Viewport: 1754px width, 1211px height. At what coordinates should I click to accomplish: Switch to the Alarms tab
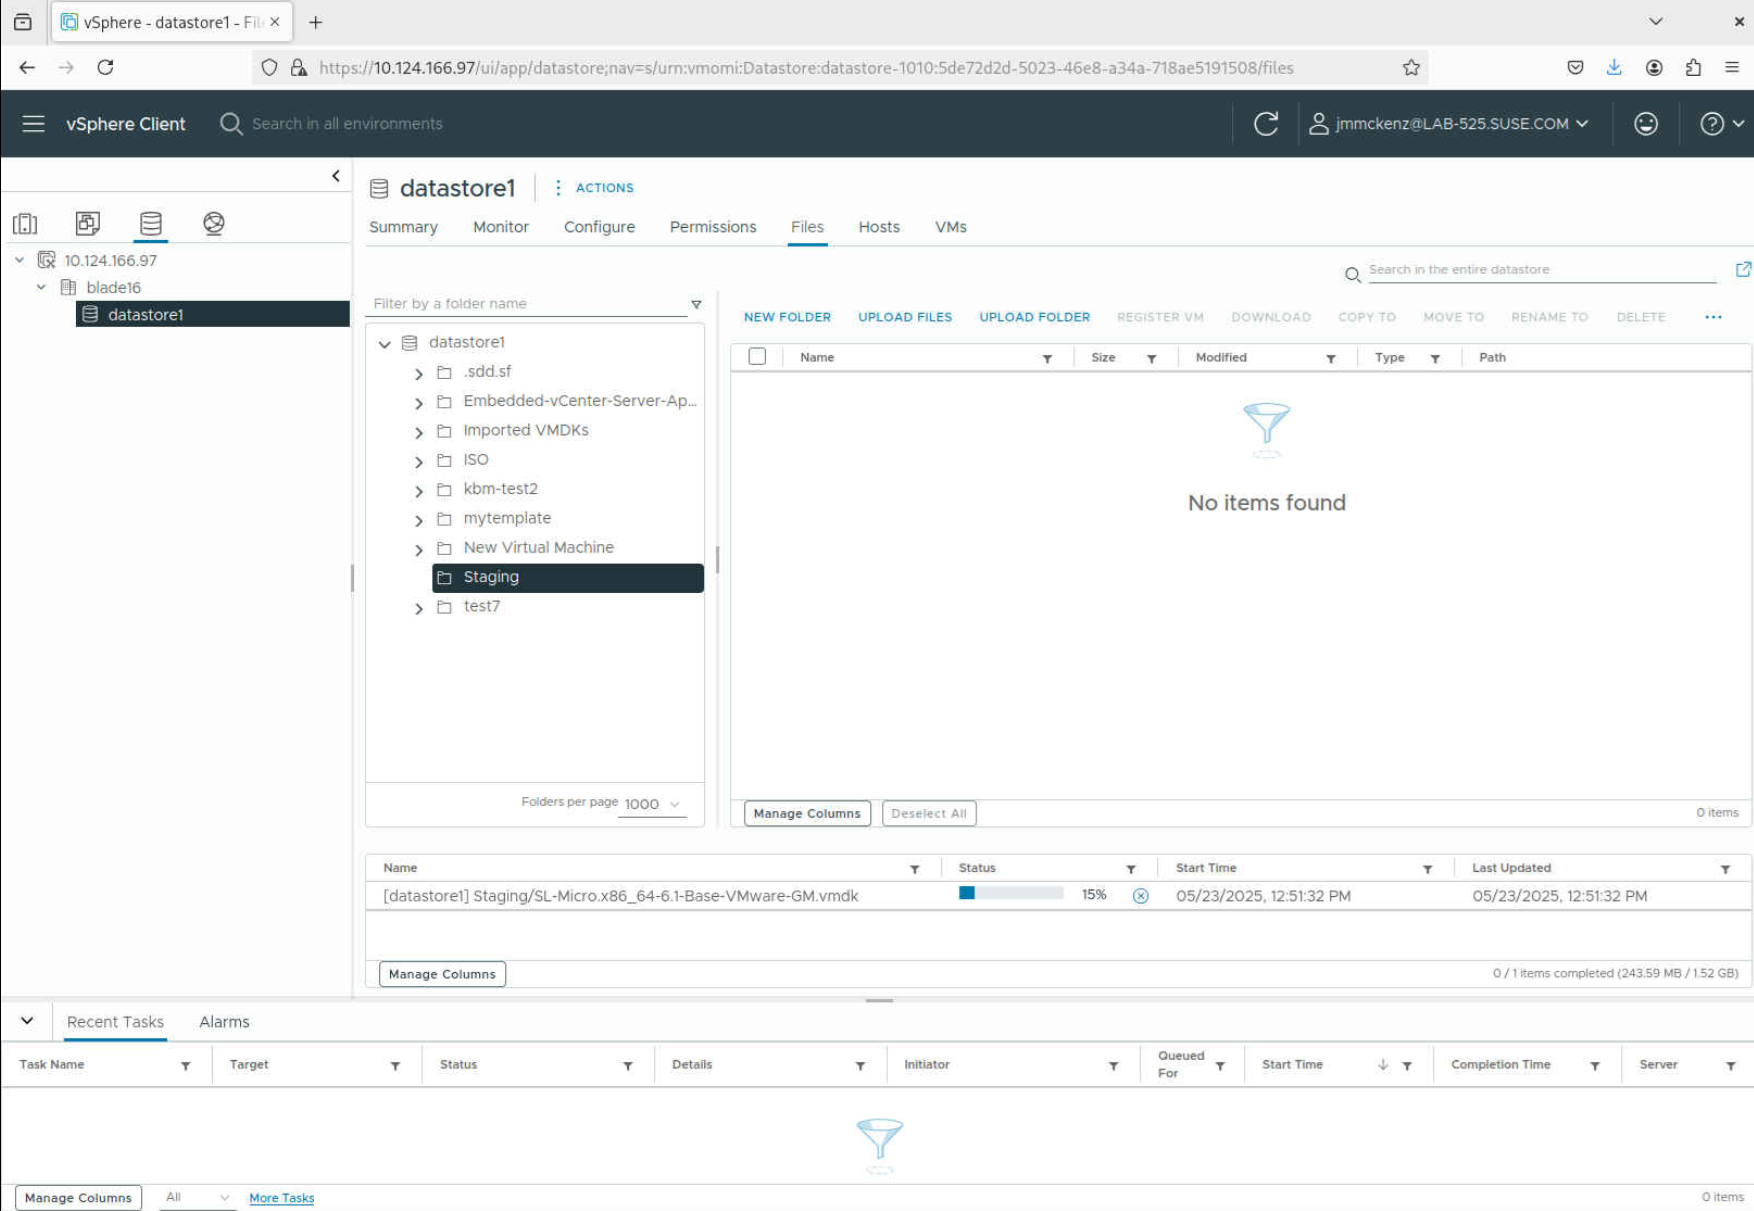224,1022
